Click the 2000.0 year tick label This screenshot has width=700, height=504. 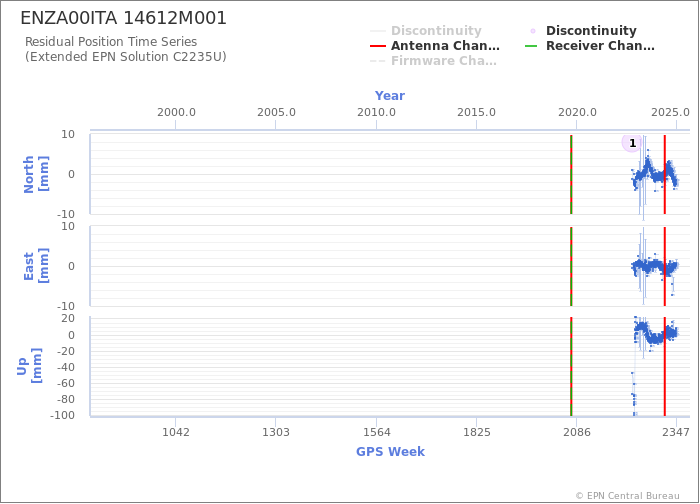(x=176, y=112)
